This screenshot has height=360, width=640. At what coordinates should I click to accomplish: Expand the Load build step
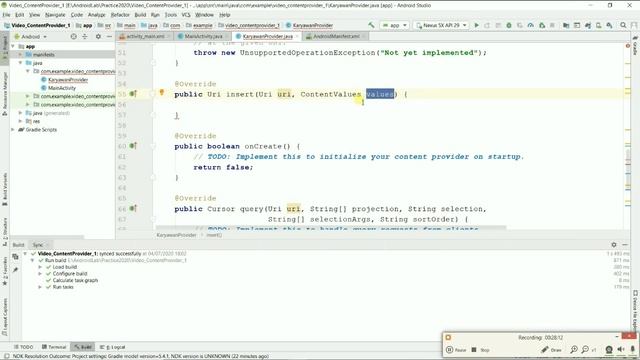pos(40,267)
